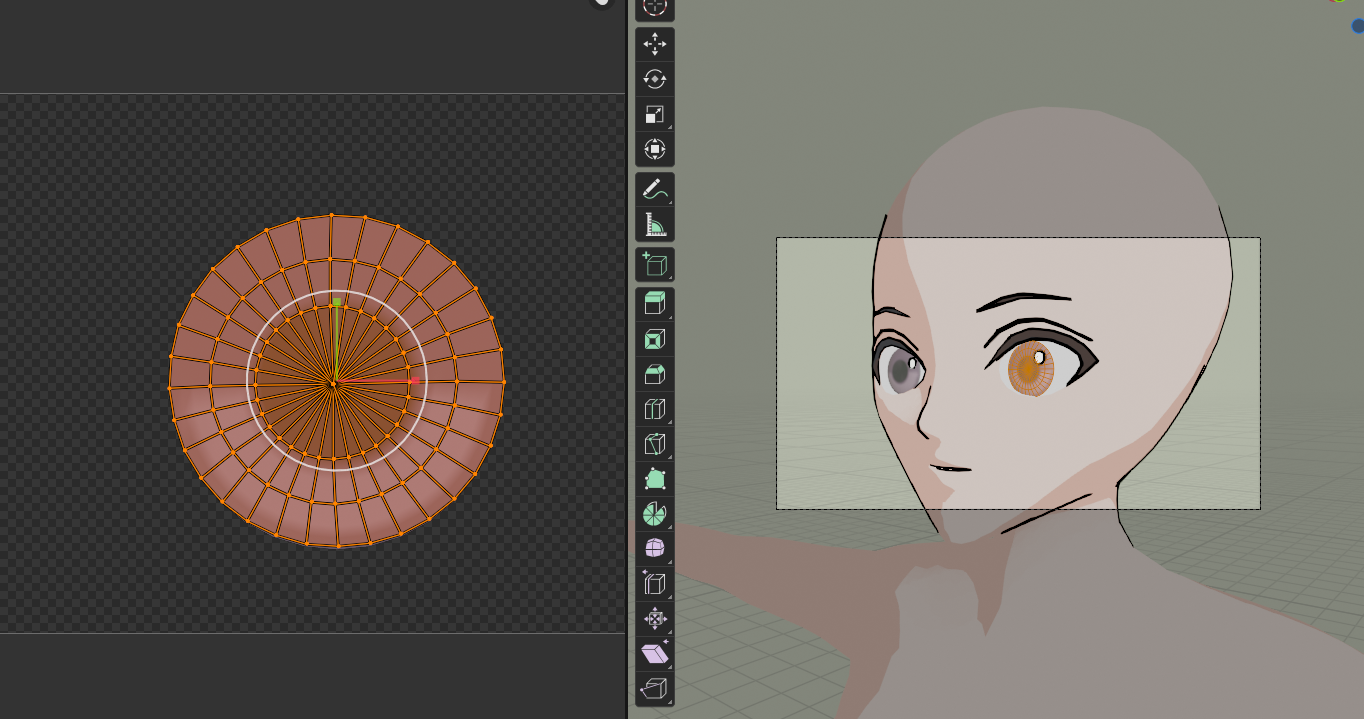
Task: Choose the Spin tool
Action: coord(655,514)
